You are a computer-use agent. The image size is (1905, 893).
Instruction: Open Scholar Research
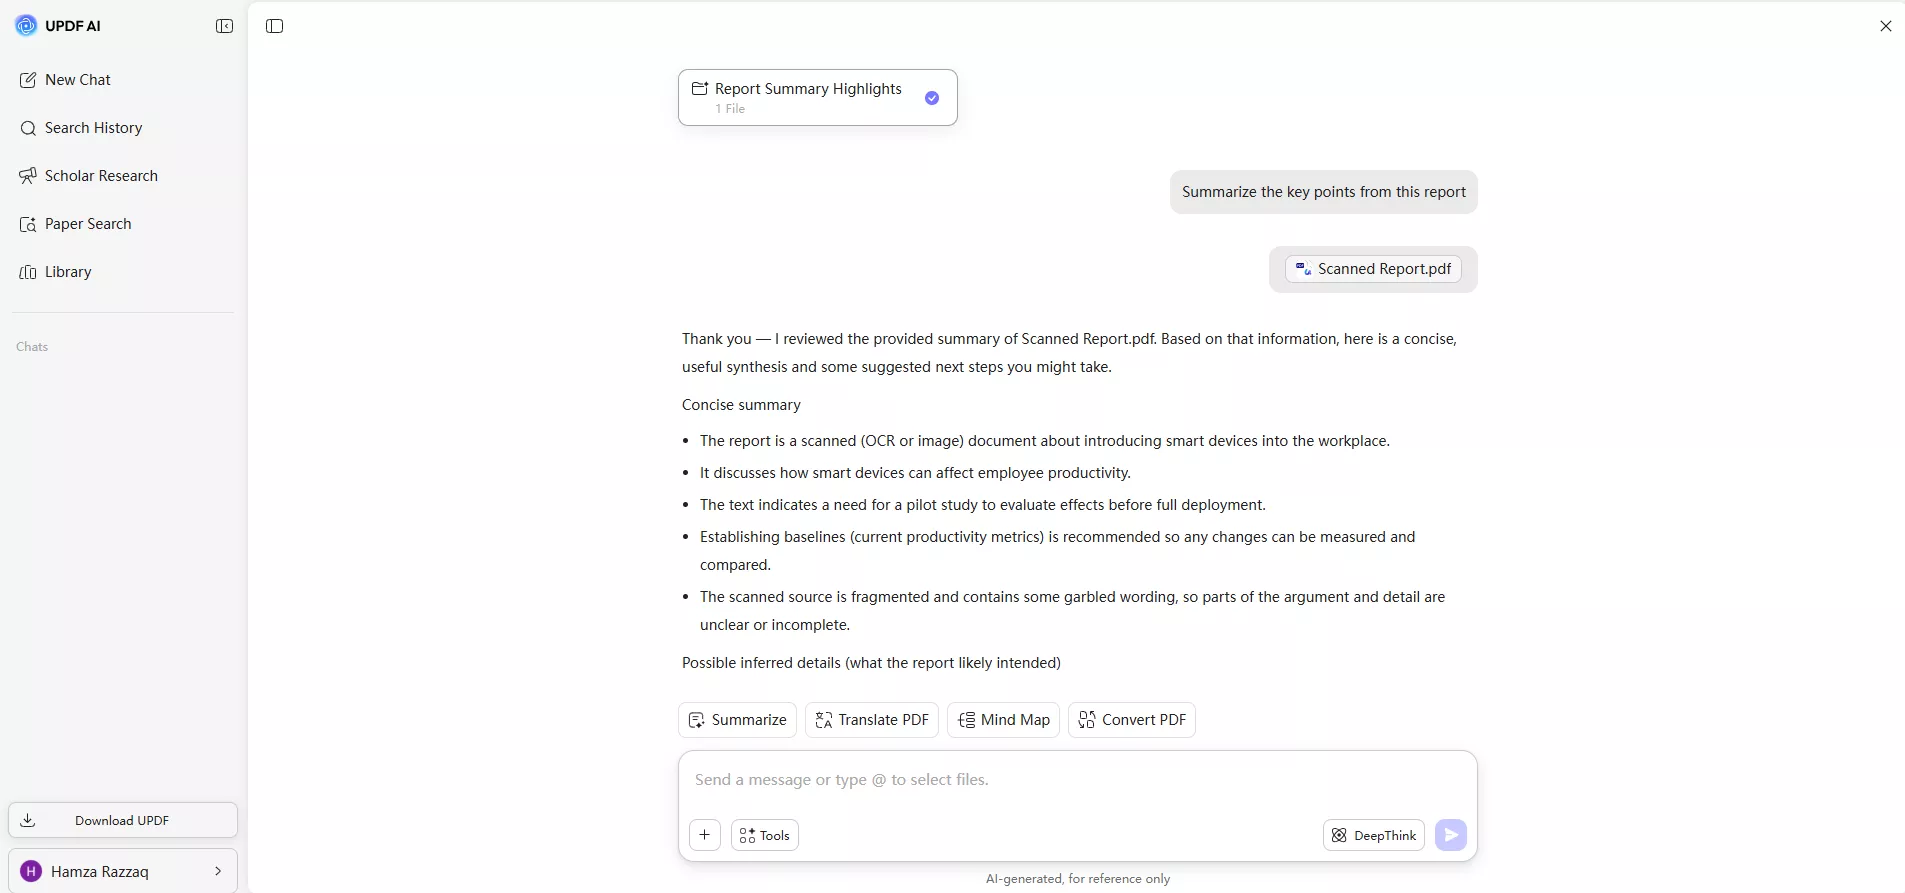point(101,176)
